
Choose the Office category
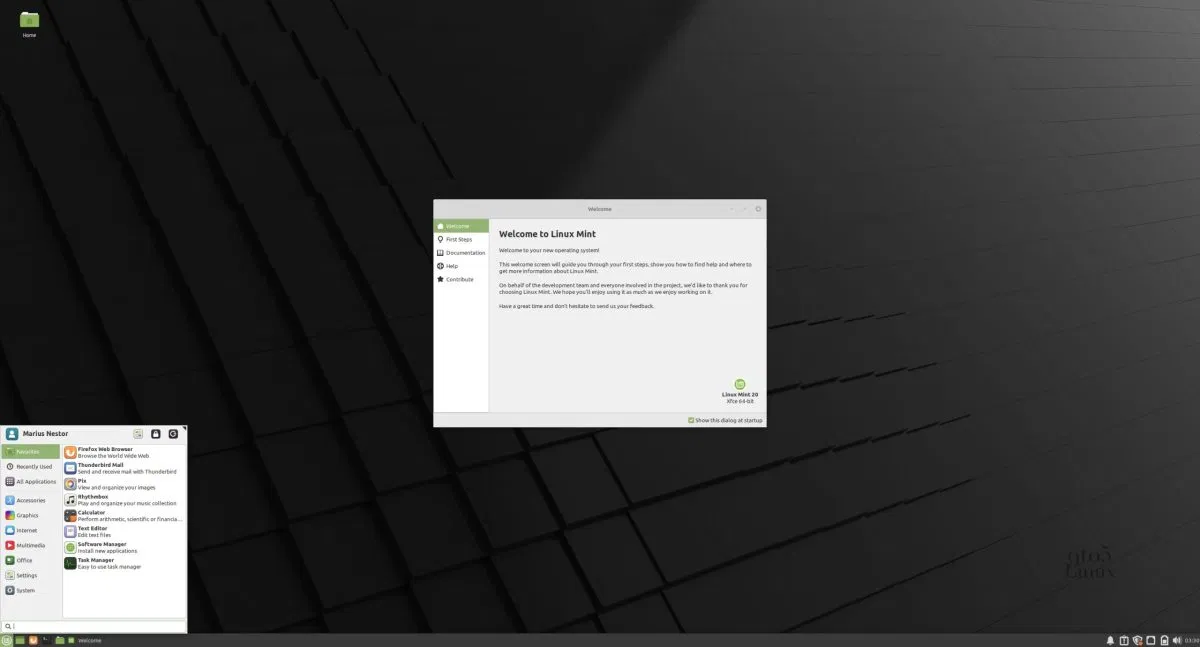pos(31,560)
